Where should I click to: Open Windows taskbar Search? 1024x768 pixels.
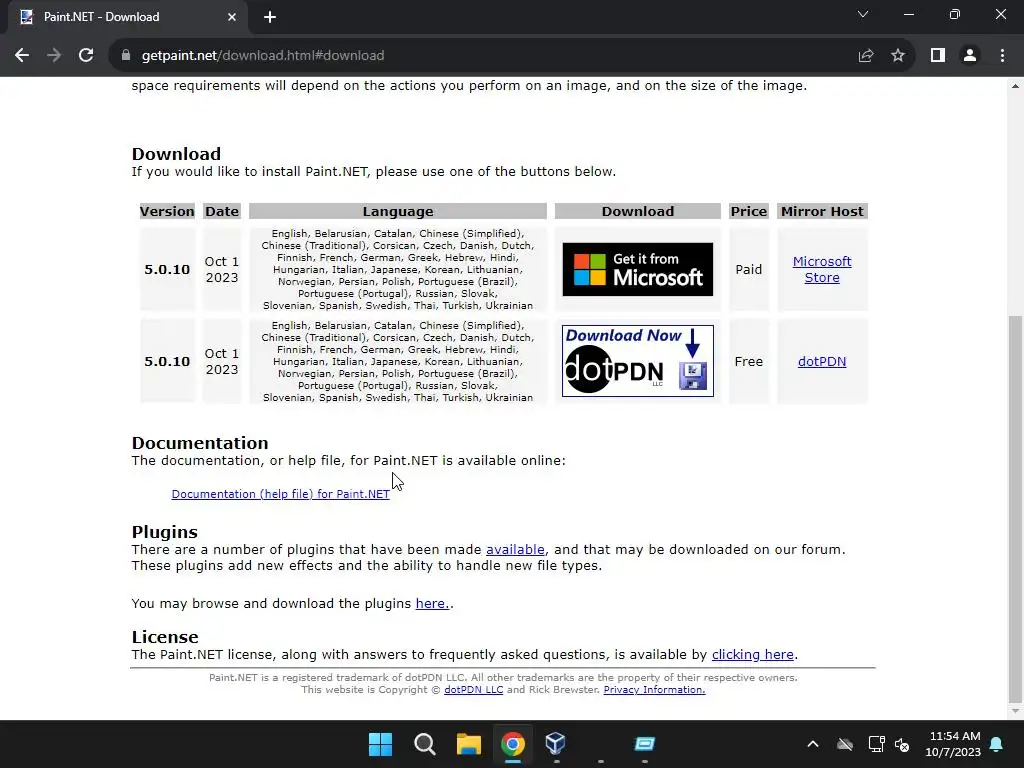[424, 744]
